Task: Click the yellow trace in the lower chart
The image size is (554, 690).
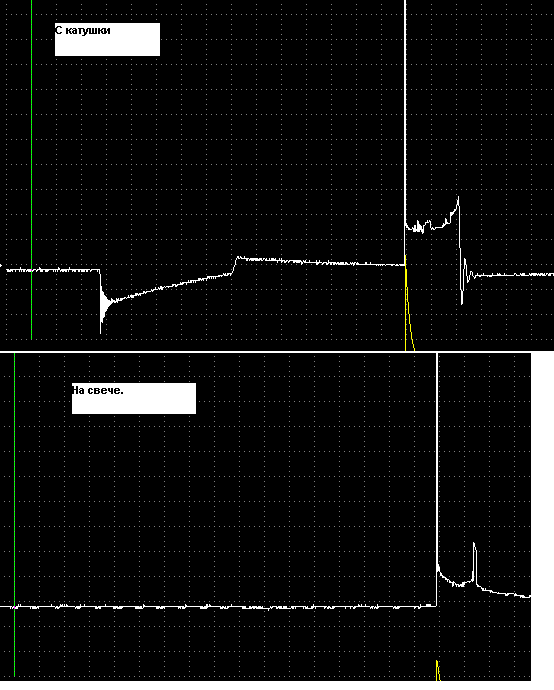Action: [x=438, y=670]
